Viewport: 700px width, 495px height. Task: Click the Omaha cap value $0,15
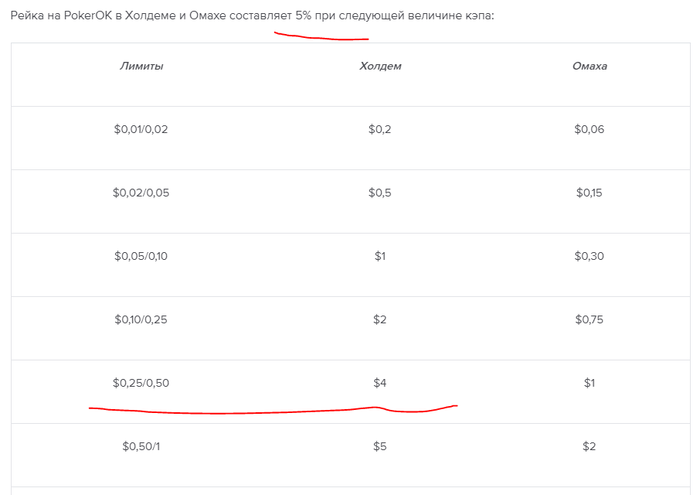click(x=589, y=193)
